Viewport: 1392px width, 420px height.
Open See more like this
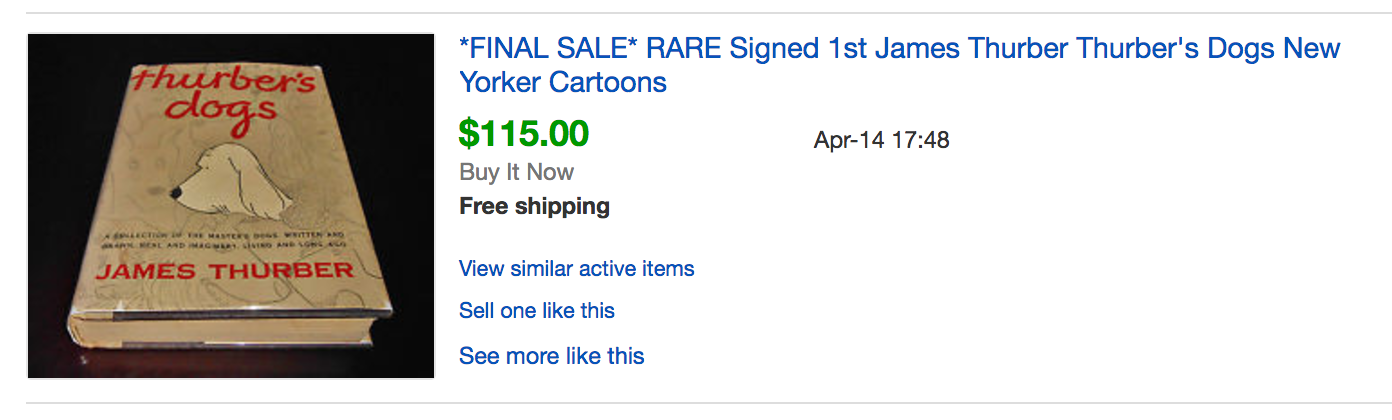pyautogui.click(x=551, y=356)
